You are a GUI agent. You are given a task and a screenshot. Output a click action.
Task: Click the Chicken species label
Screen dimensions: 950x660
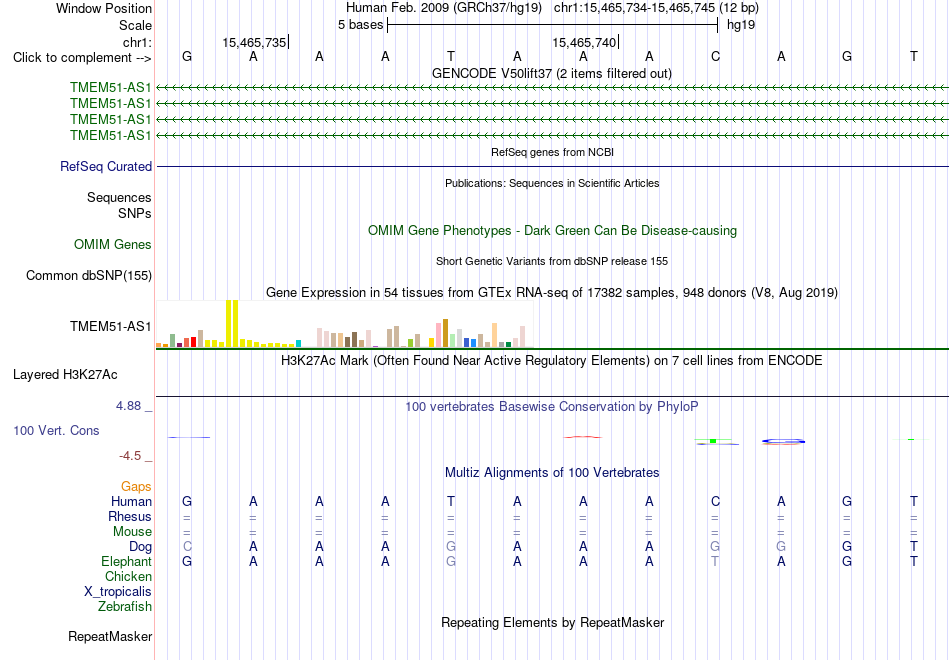click(x=128, y=576)
